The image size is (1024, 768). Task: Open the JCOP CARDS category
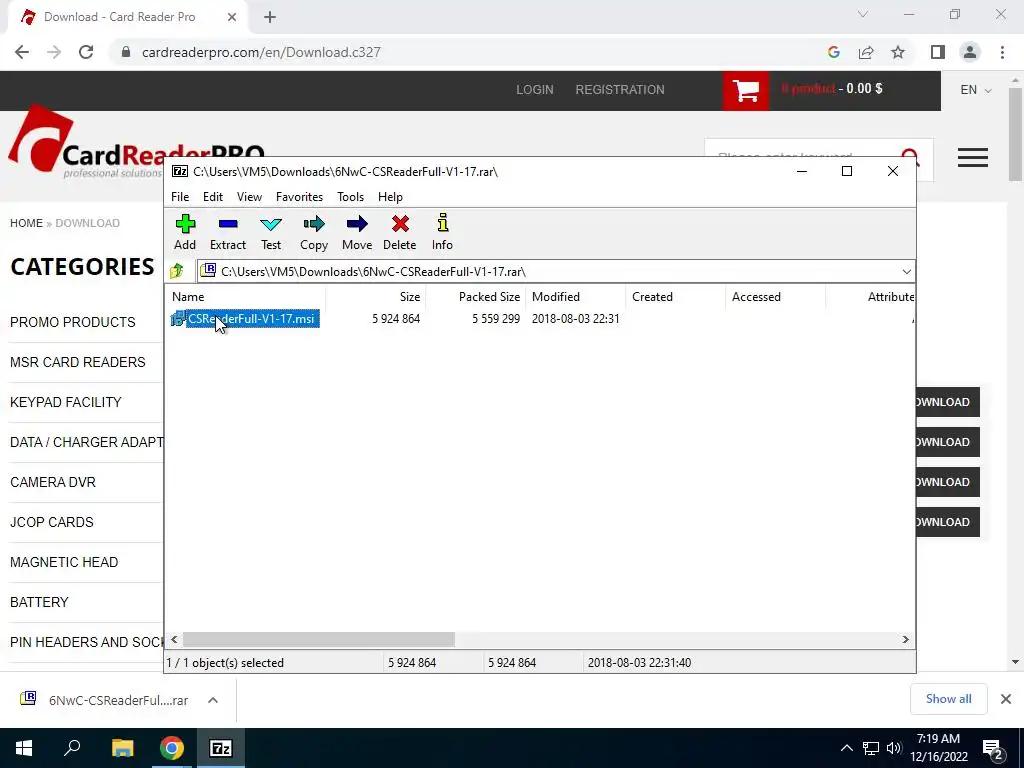click(x=52, y=522)
